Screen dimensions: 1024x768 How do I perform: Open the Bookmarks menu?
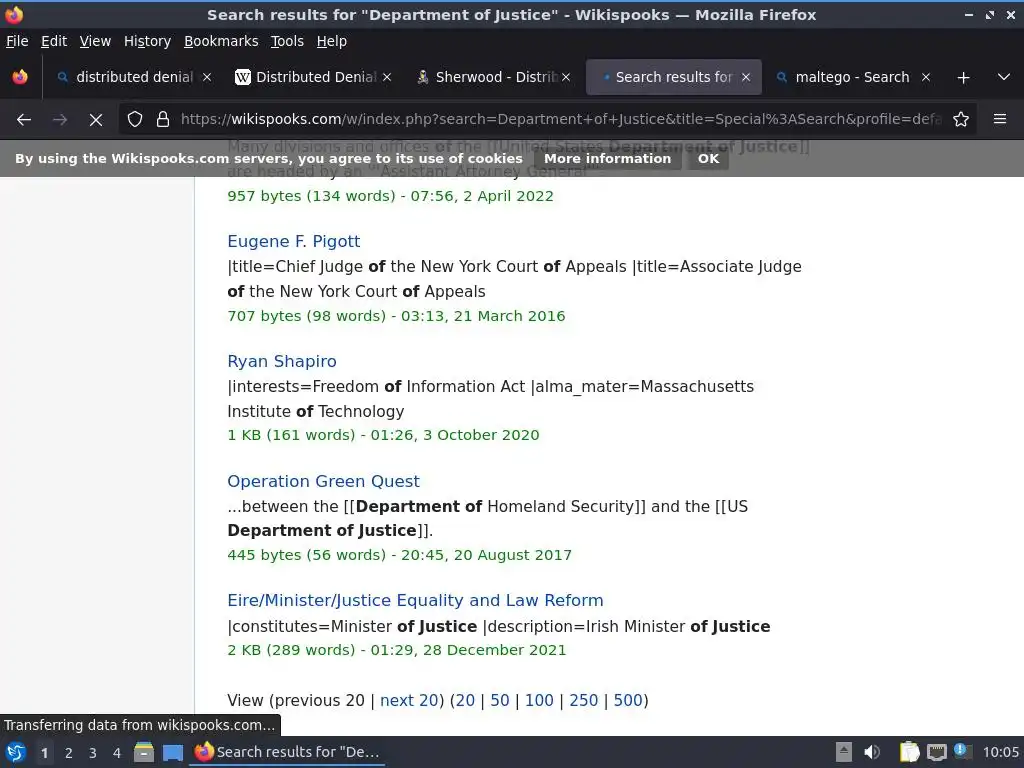coord(221,41)
